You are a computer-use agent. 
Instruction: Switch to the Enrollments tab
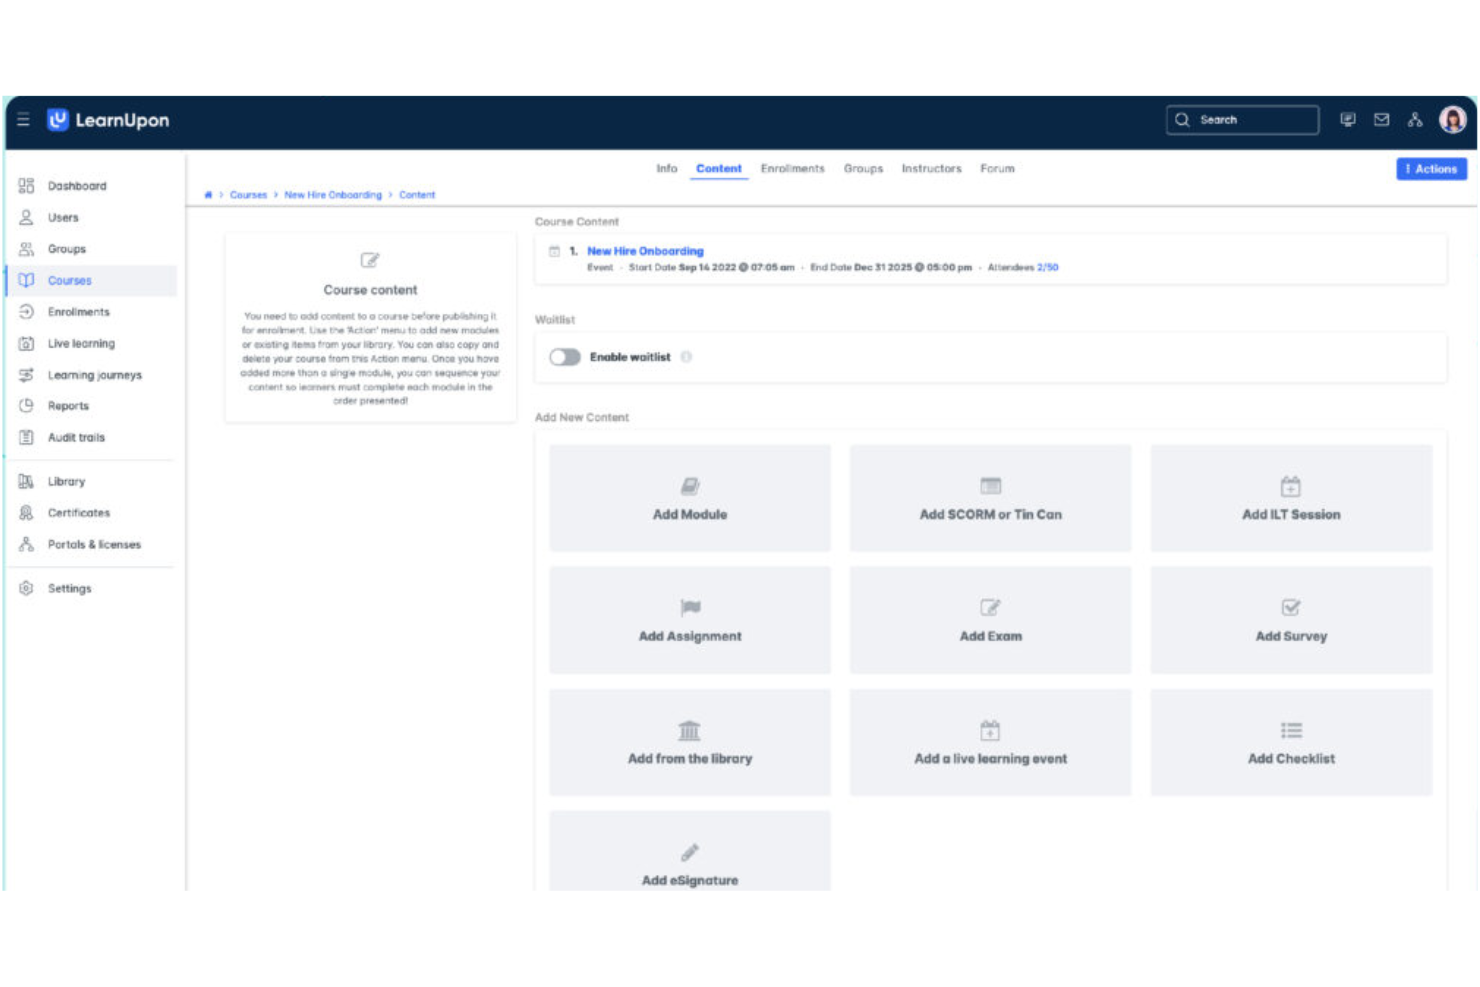point(793,168)
